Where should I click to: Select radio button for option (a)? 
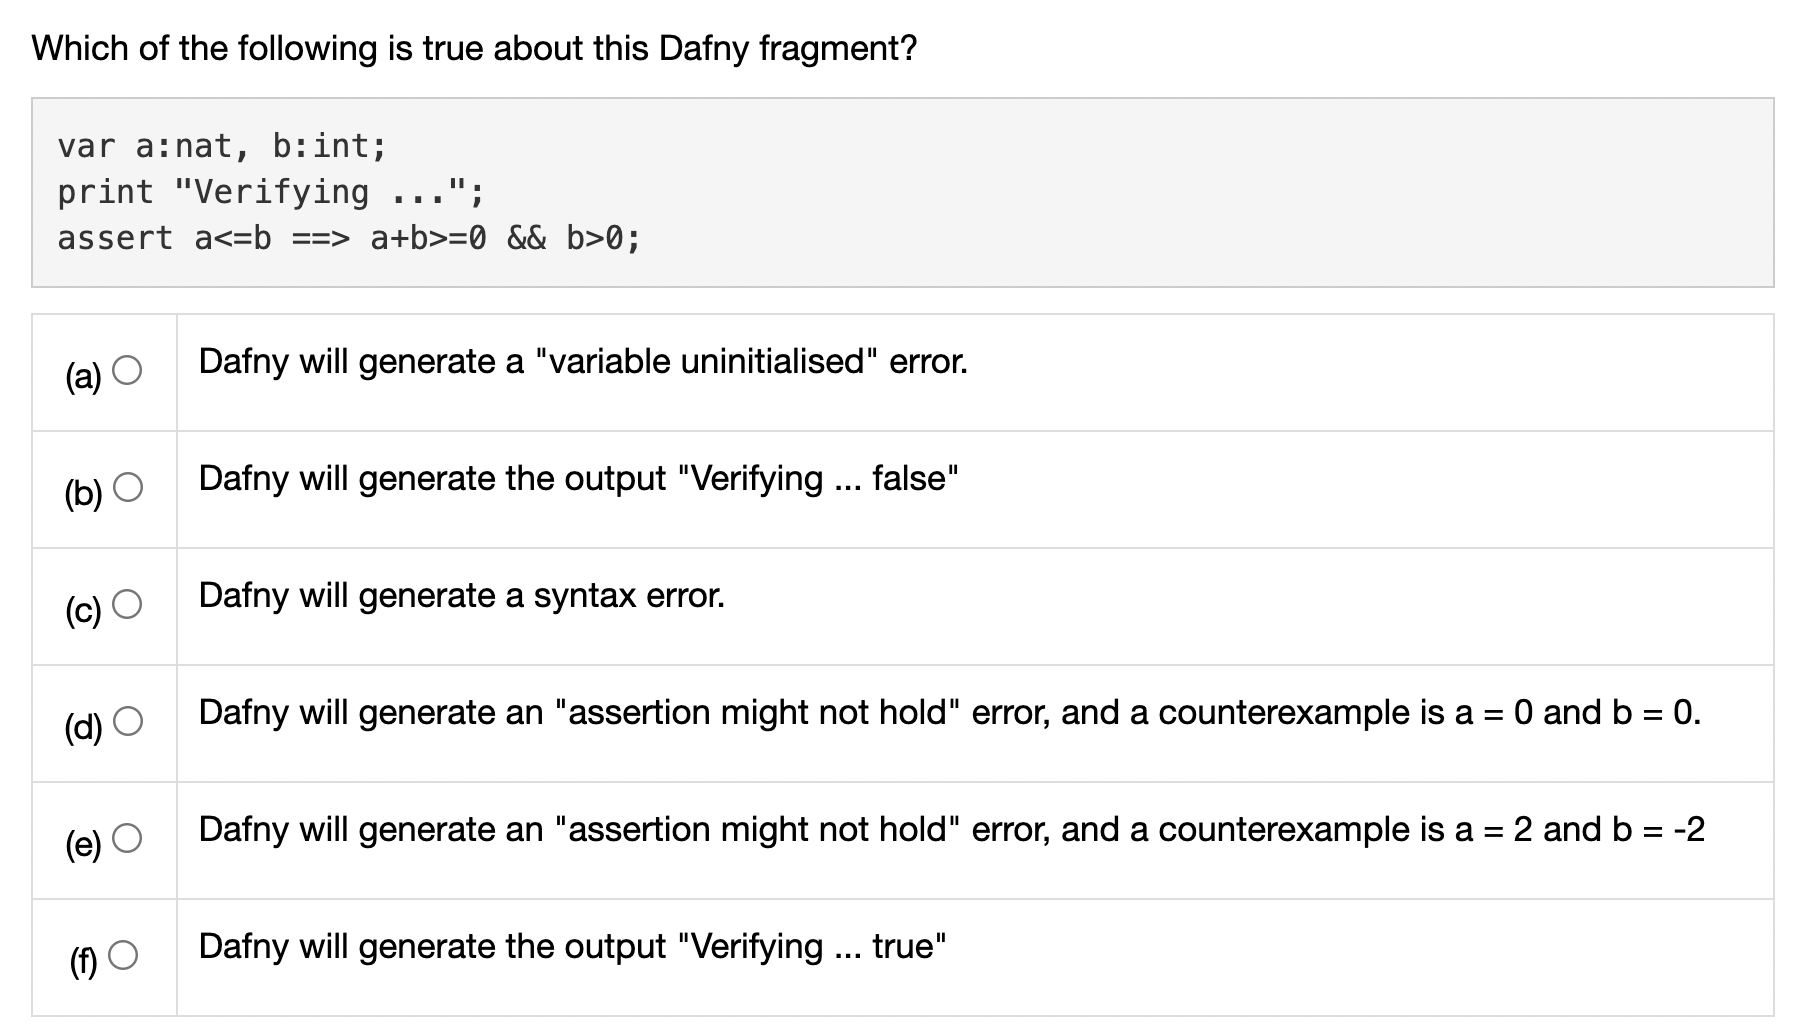coord(127,371)
